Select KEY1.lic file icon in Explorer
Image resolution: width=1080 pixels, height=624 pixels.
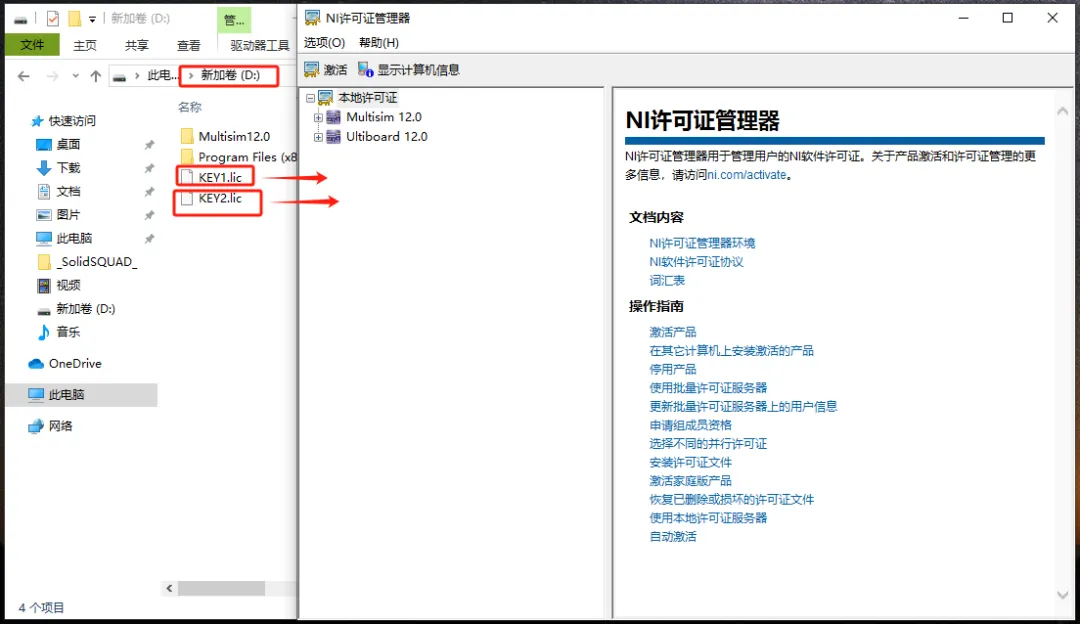[x=187, y=178]
